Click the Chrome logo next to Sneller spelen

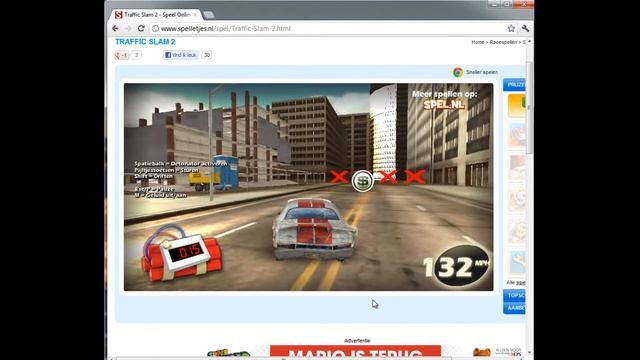point(458,72)
